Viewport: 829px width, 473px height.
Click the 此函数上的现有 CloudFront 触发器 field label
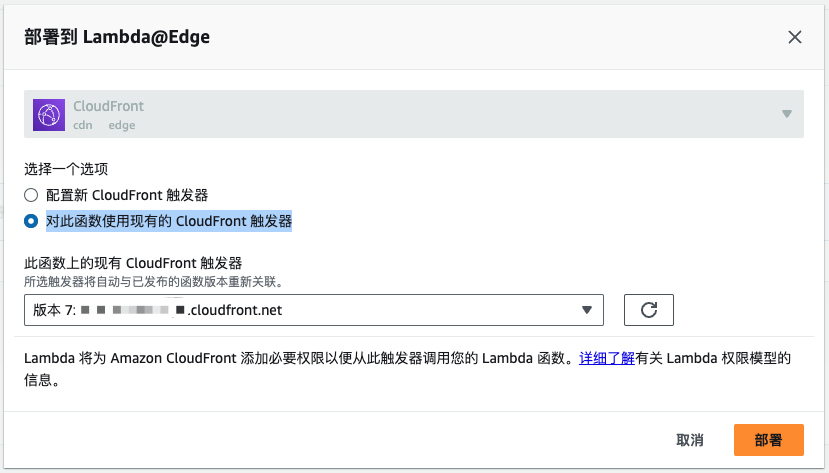pyautogui.click(x=133, y=263)
